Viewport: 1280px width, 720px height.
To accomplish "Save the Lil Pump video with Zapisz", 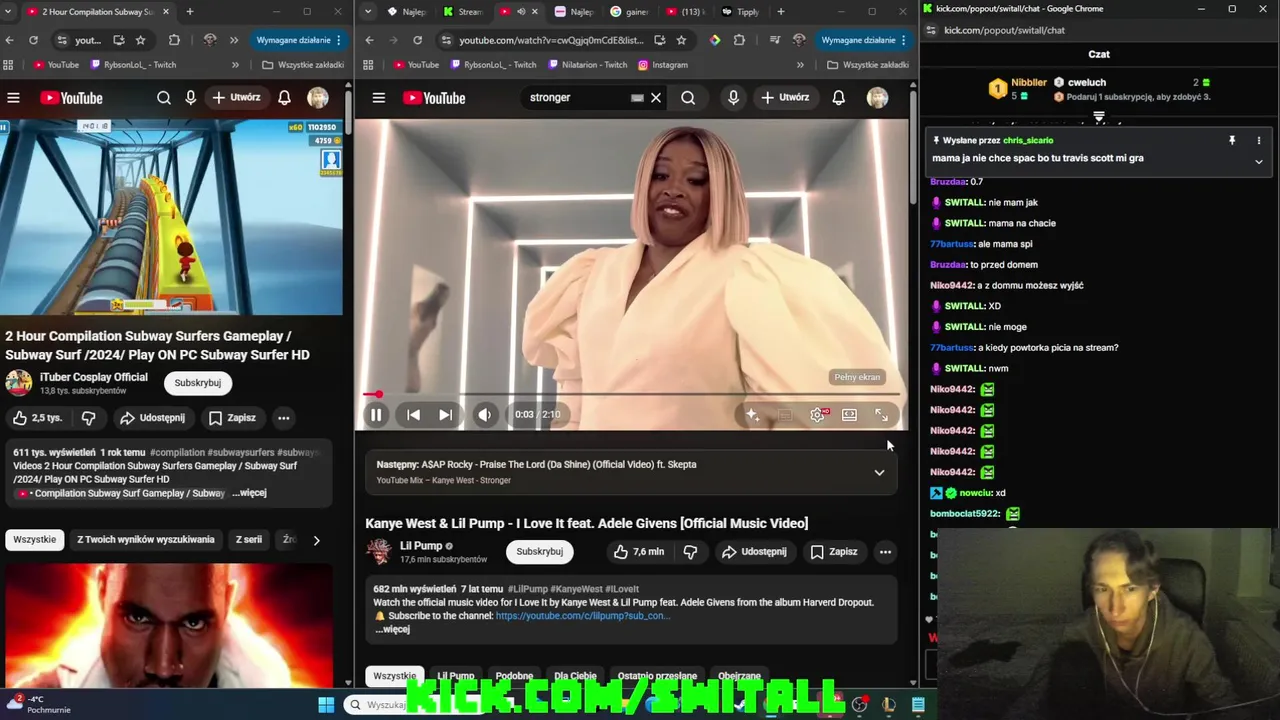I will 833,552.
